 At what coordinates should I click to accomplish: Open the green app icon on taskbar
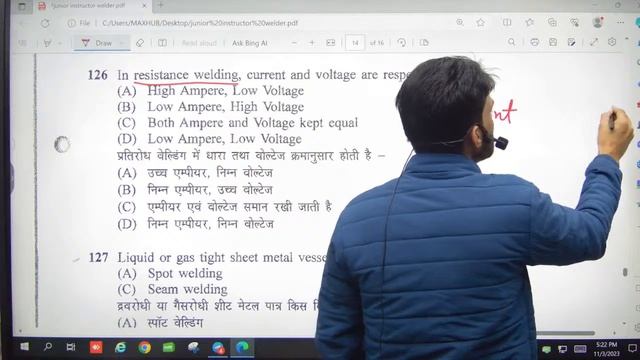point(169,347)
